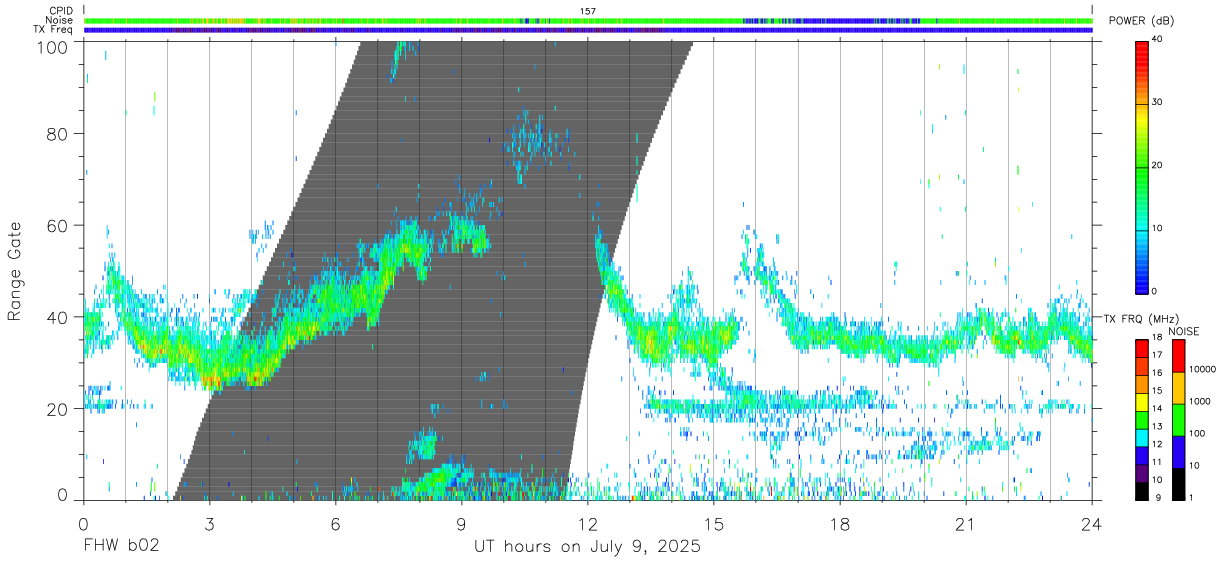Click the power scale value 30

click(1158, 102)
